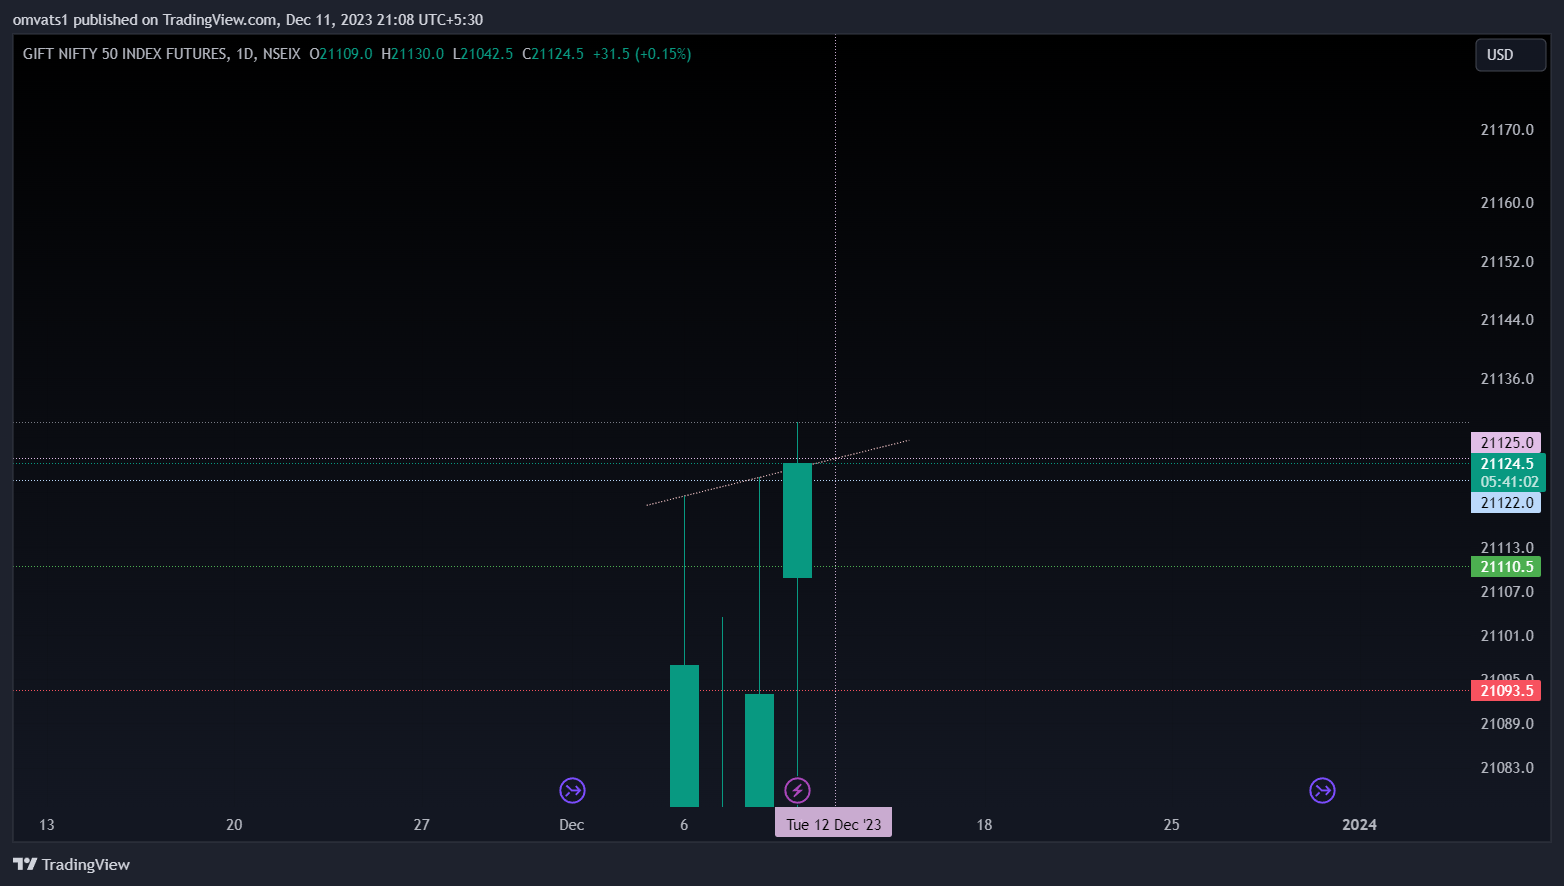Viewport: 1564px width, 886px height.
Task: Click the 21160.0 price scale value
Action: tap(1507, 203)
